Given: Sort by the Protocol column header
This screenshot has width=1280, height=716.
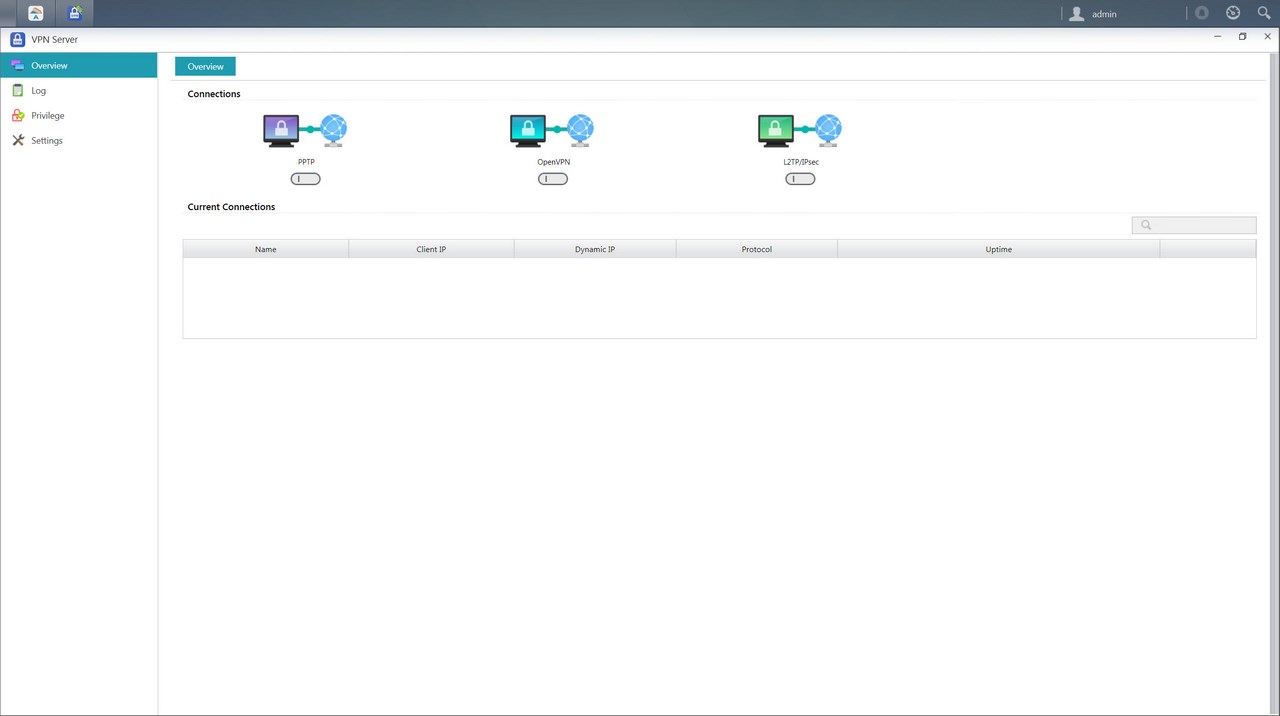Looking at the screenshot, I should 757,249.
